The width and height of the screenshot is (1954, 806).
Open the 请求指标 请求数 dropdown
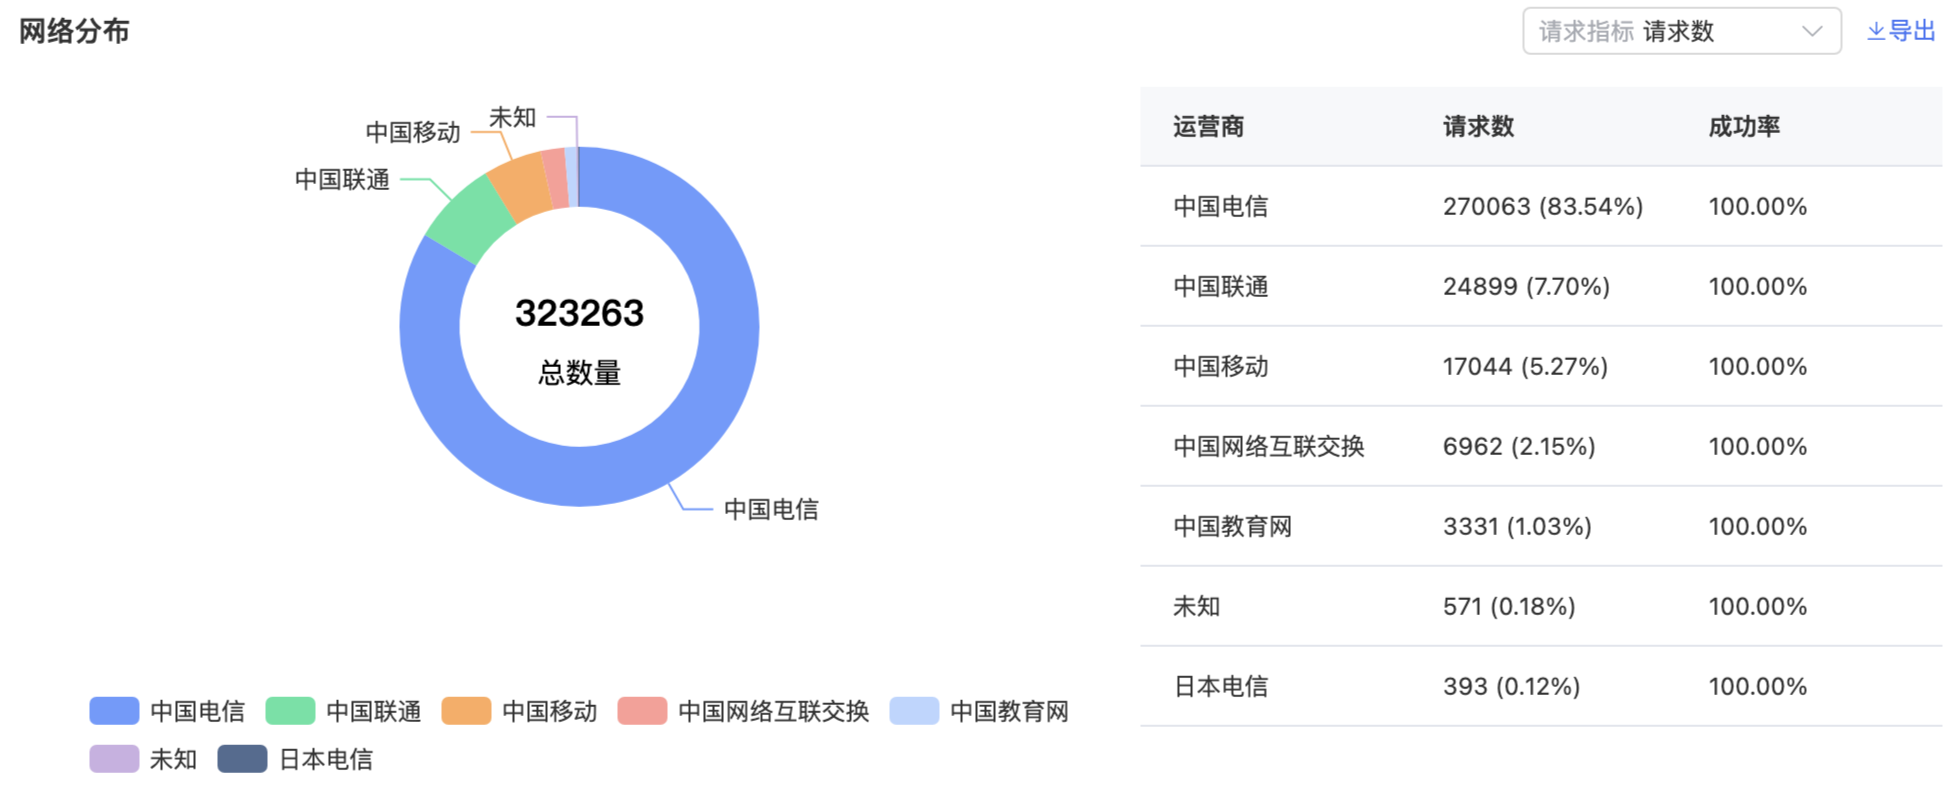tap(1680, 32)
